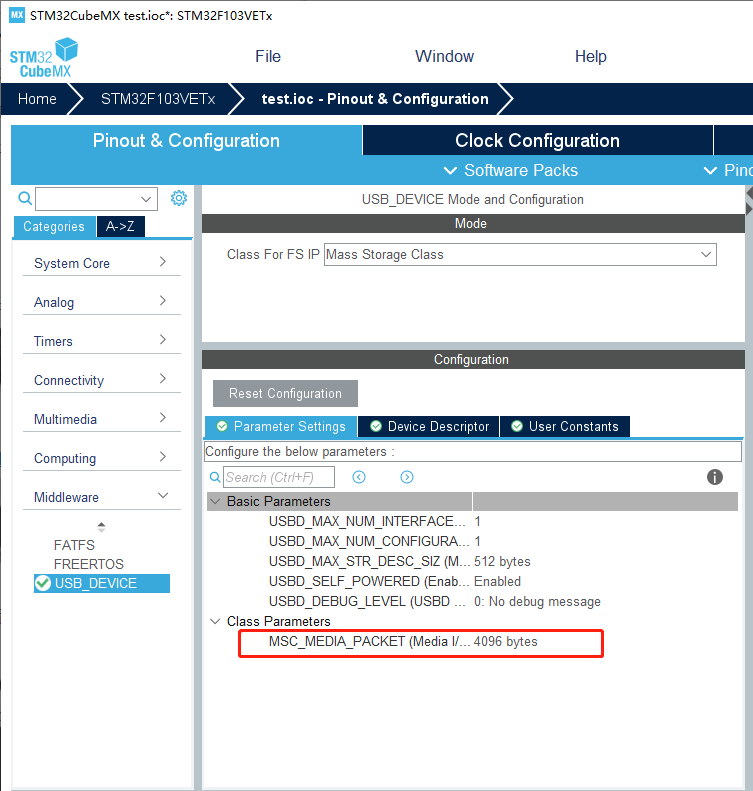
Task: Click the STM32F103VETx breadcrumb
Action: point(158,99)
